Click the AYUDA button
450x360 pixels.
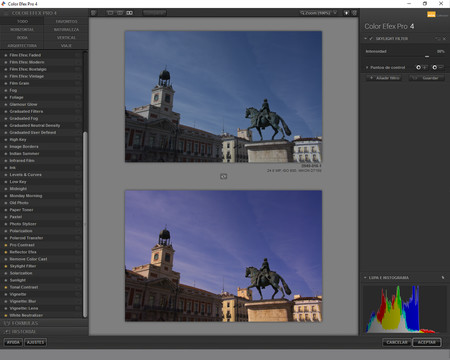(13, 342)
